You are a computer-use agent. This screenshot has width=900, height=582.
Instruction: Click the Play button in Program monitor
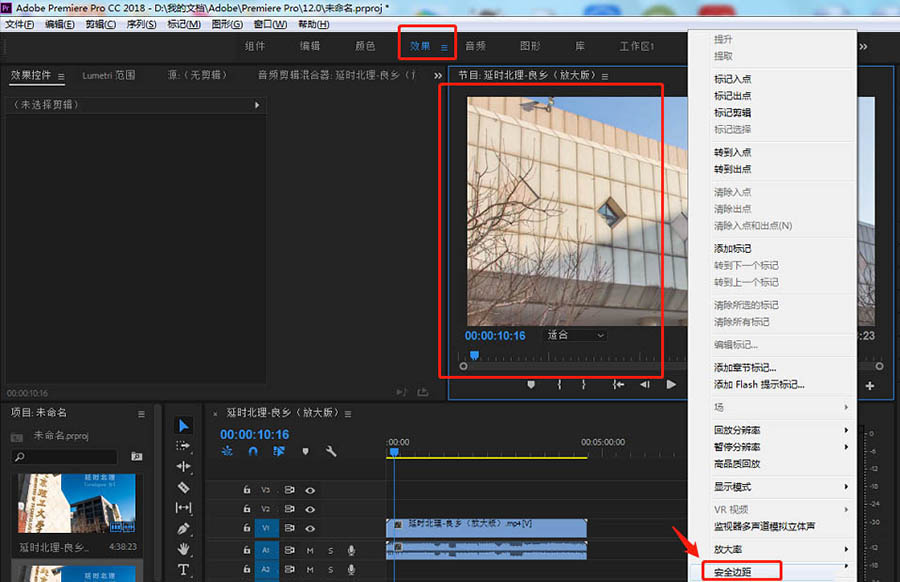pyautogui.click(x=670, y=384)
